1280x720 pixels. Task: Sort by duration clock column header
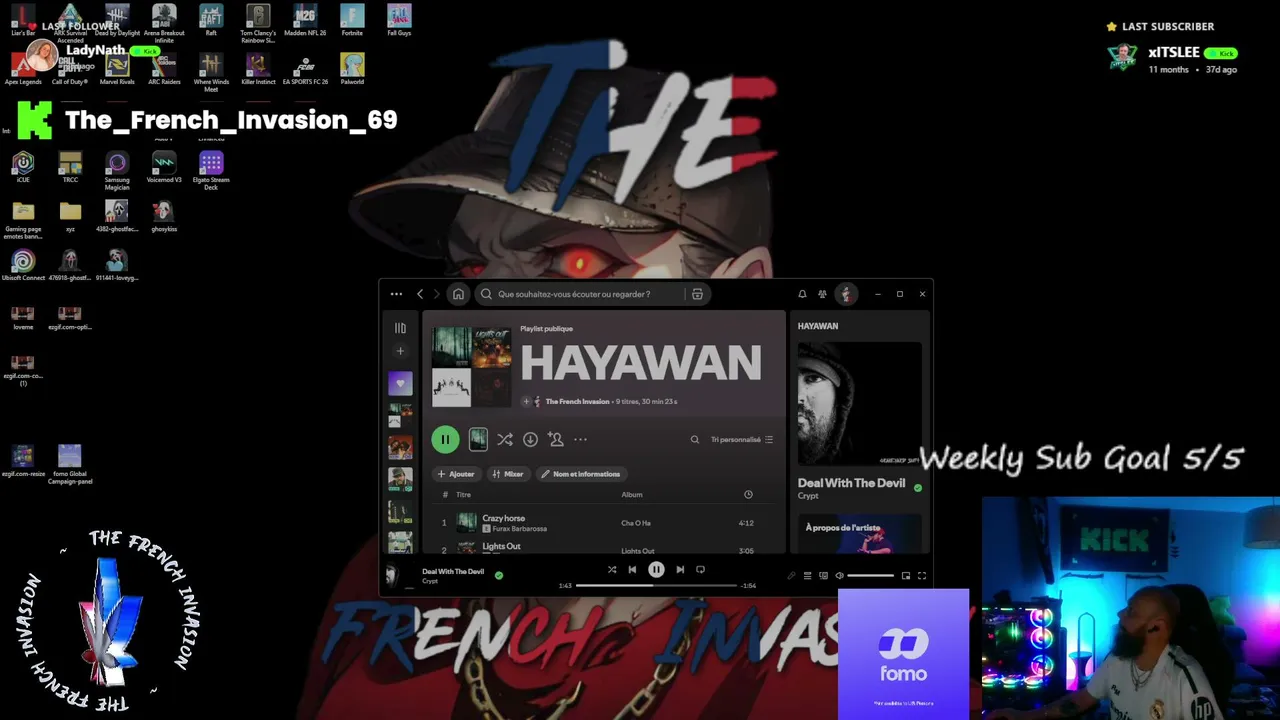748,495
